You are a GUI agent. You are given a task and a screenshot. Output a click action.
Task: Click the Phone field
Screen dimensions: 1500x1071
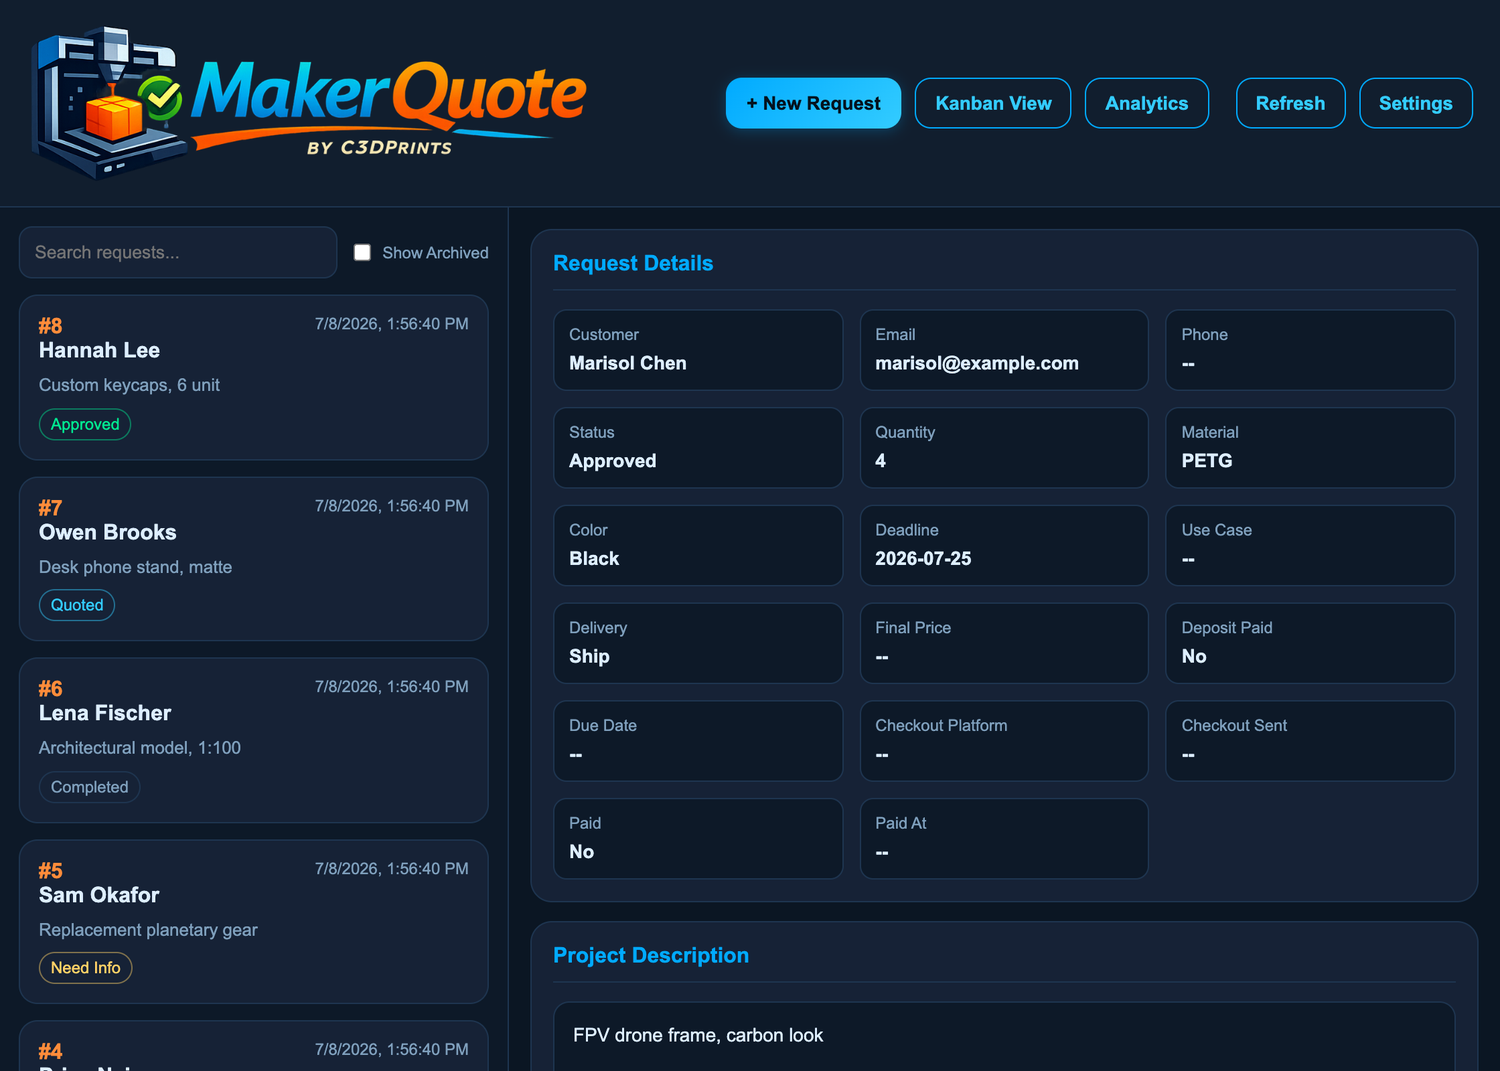point(1310,350)
